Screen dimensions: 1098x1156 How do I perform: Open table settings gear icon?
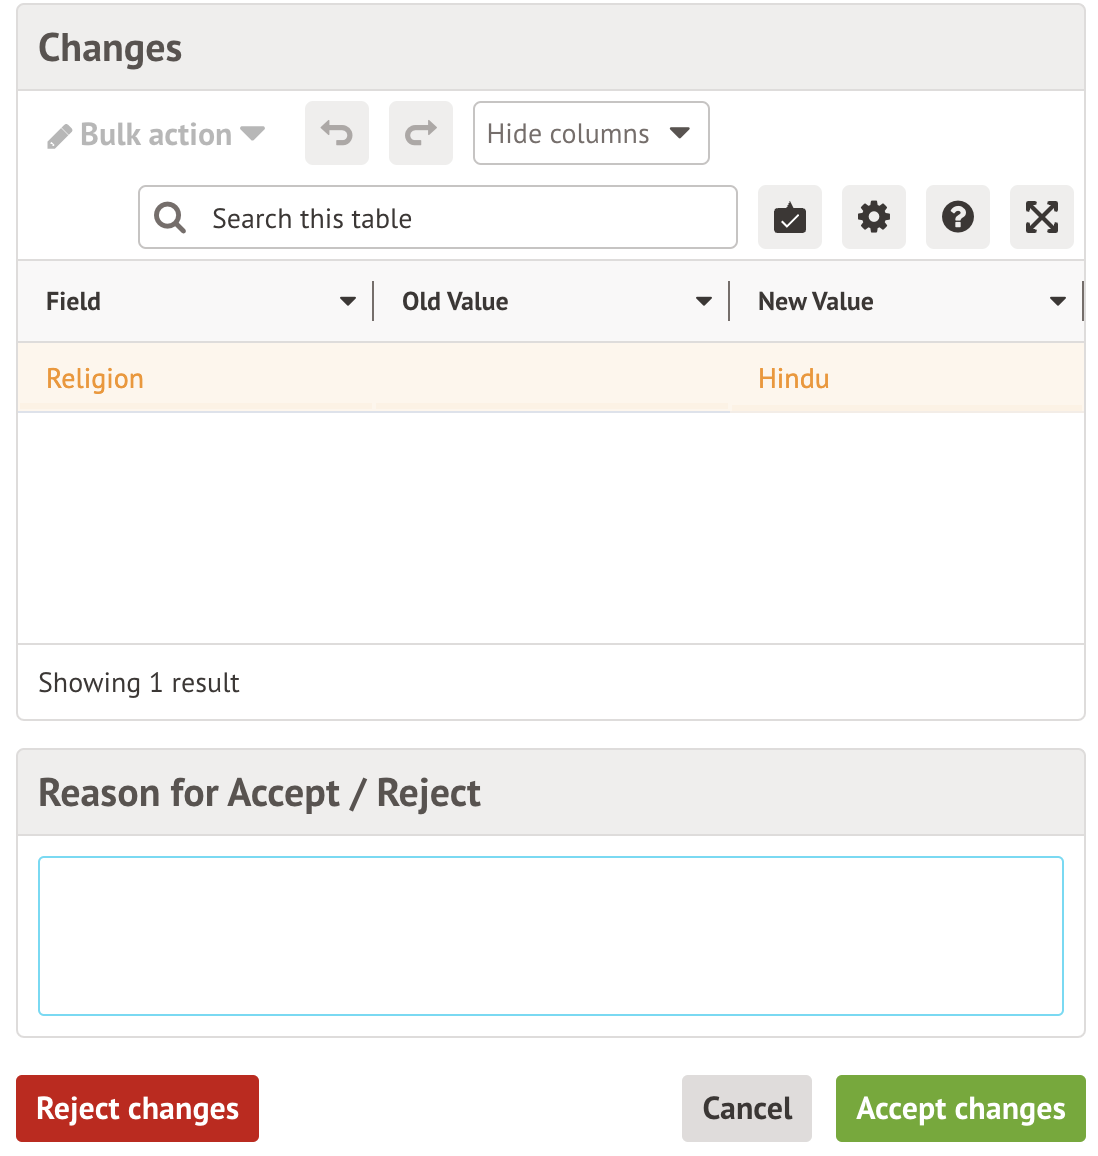click(x=874, y=217)
